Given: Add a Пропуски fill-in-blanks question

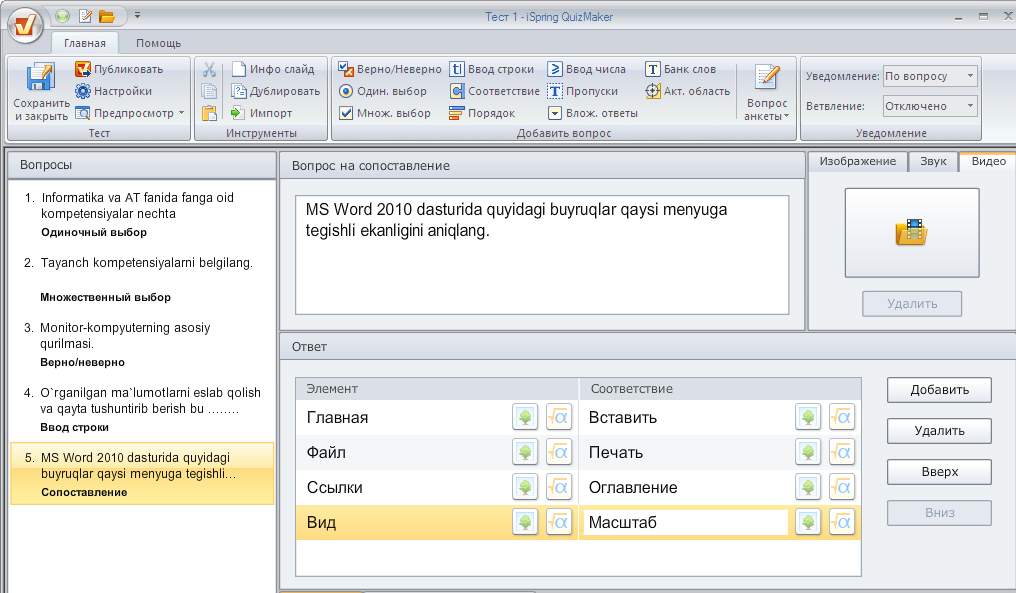Looking at the screenshot, I should click(583, 91).
